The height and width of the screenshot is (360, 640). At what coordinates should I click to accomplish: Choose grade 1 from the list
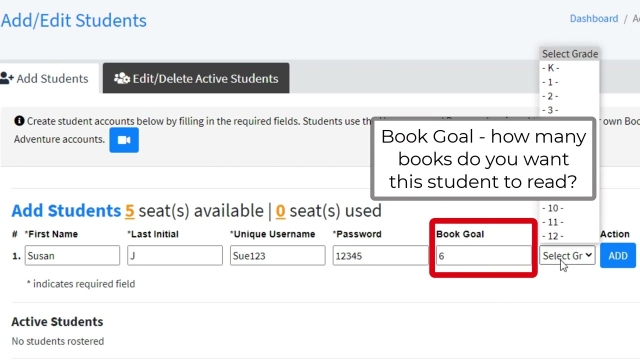point(569,82)
